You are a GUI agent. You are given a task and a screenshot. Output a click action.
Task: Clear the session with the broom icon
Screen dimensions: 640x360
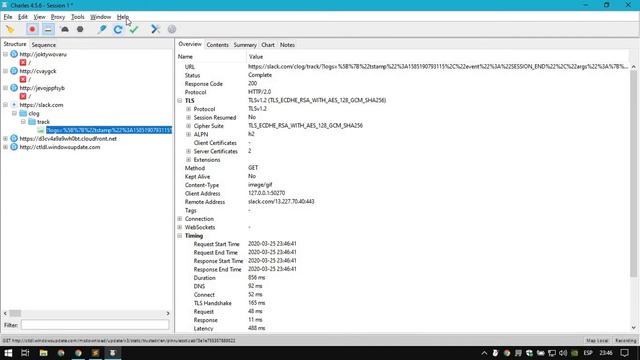click(x=10, y=29)
